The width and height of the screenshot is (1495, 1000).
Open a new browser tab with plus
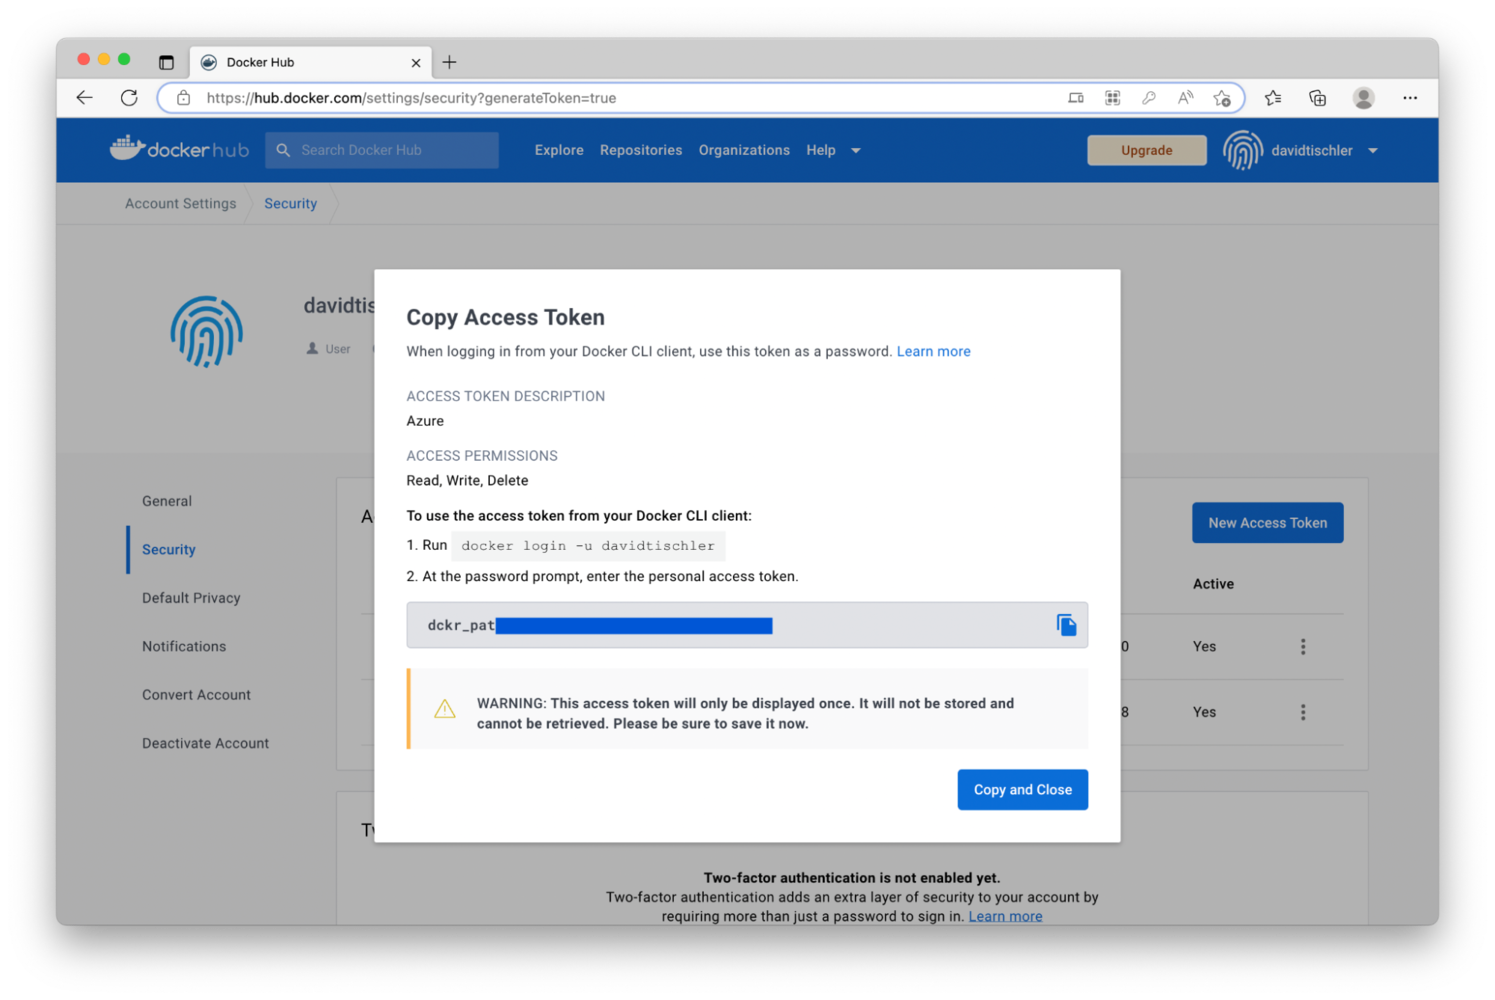pos(450,62)
